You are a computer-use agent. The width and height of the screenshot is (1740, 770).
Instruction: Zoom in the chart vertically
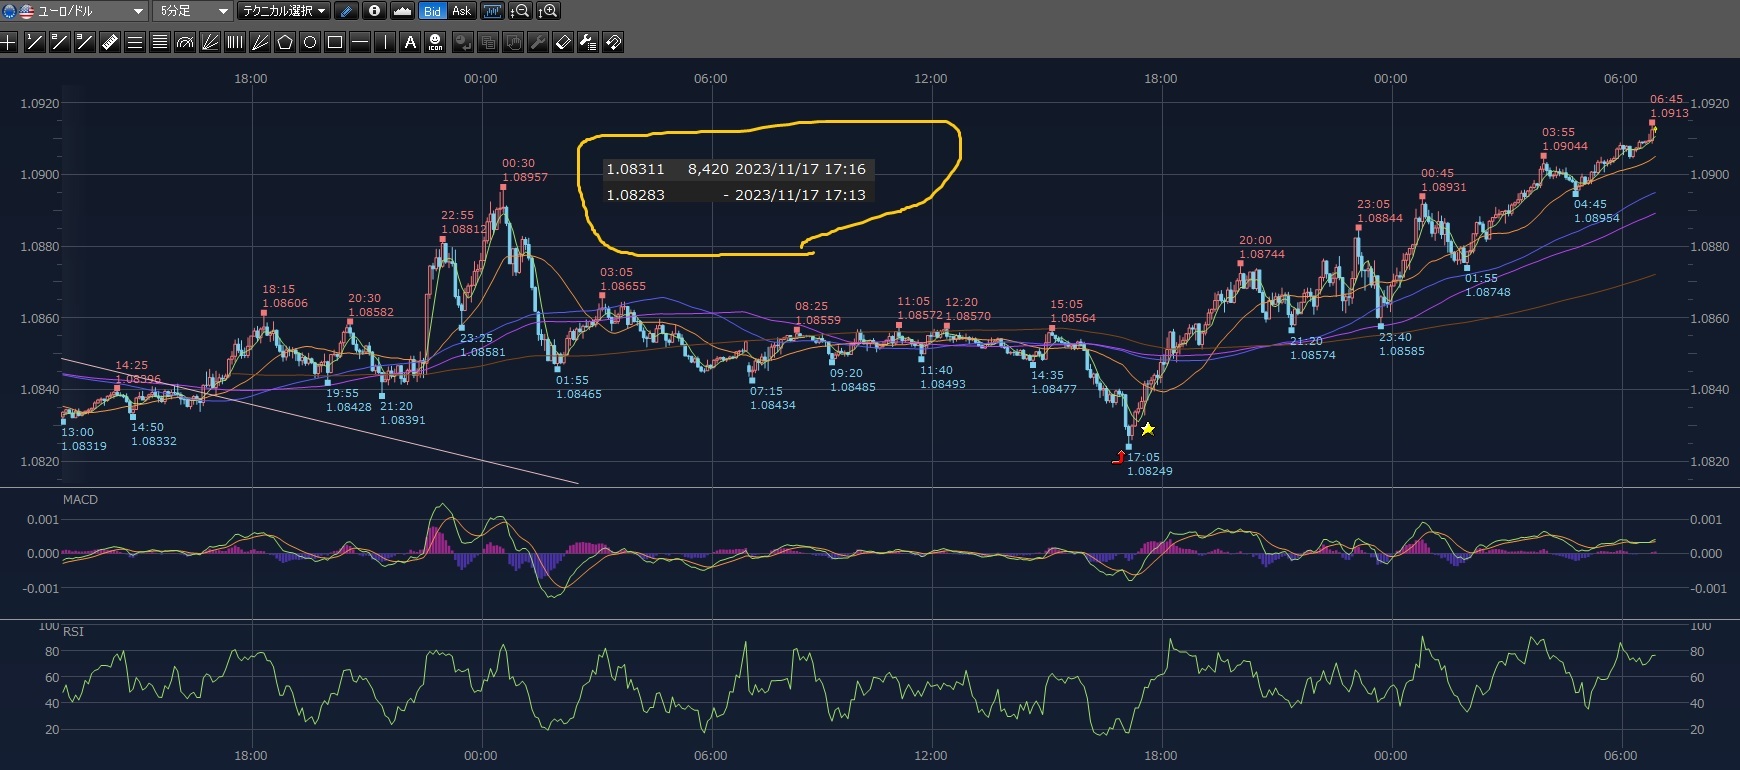(548, 11)
